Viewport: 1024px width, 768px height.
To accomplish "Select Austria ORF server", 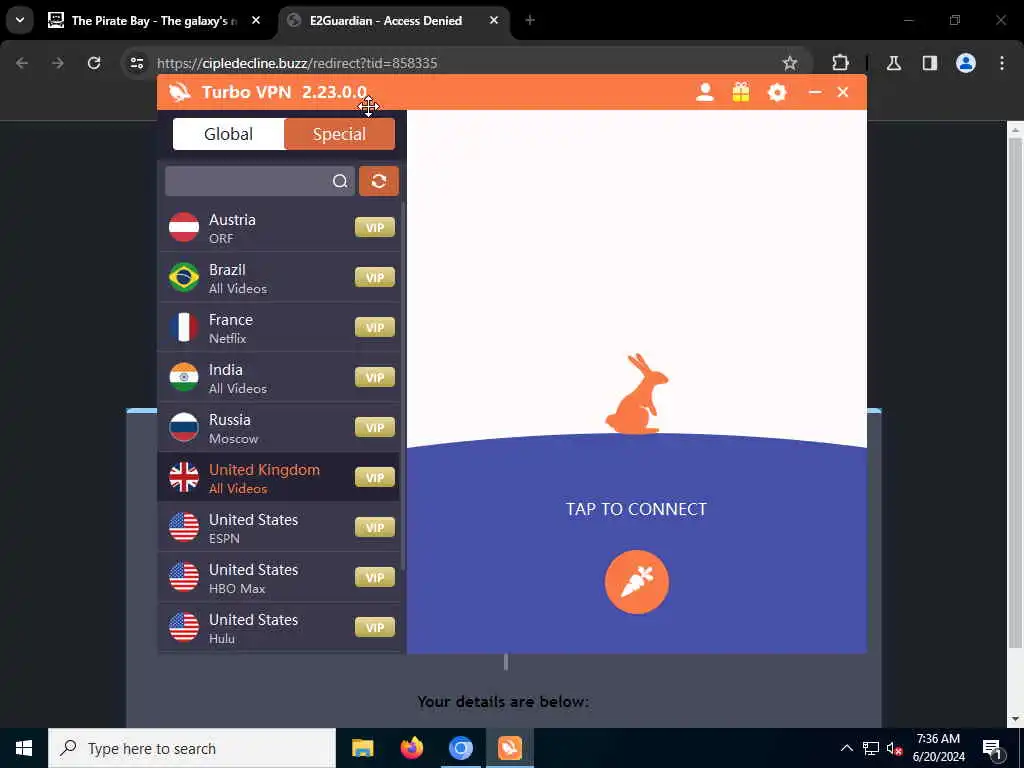I will pyautogui.click(x=280, y=228).
